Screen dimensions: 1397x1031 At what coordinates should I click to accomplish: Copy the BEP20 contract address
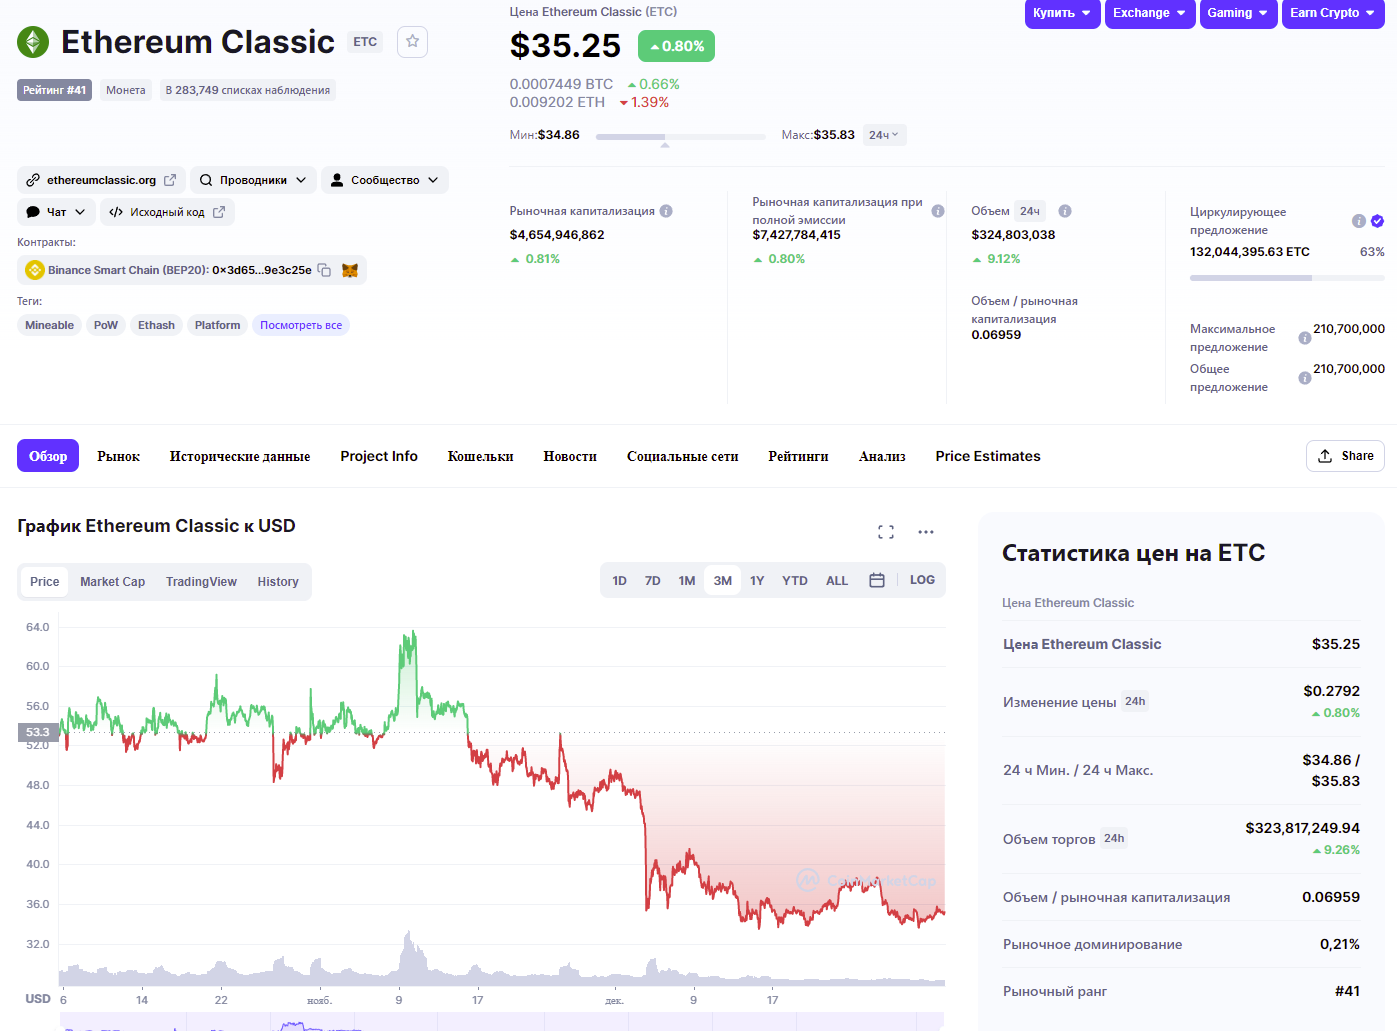[324, 270]
